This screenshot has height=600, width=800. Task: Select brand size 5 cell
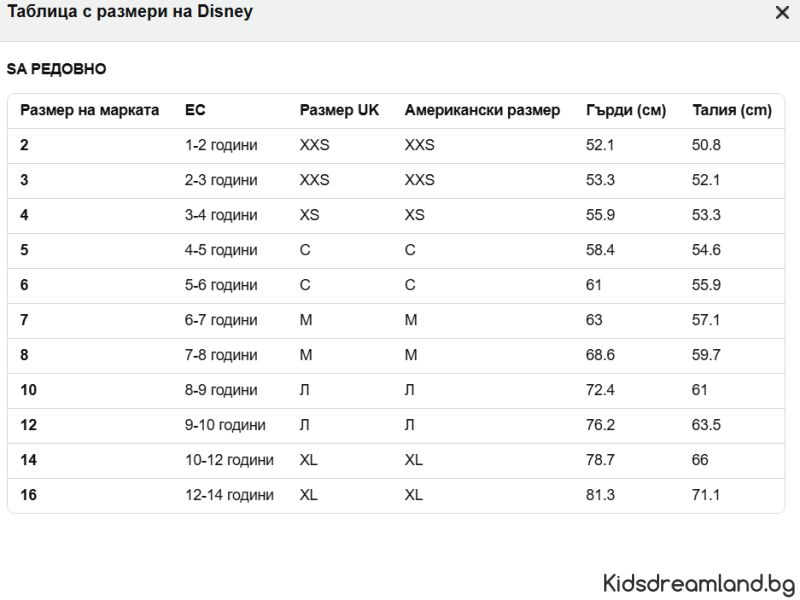tap(25, 250)
